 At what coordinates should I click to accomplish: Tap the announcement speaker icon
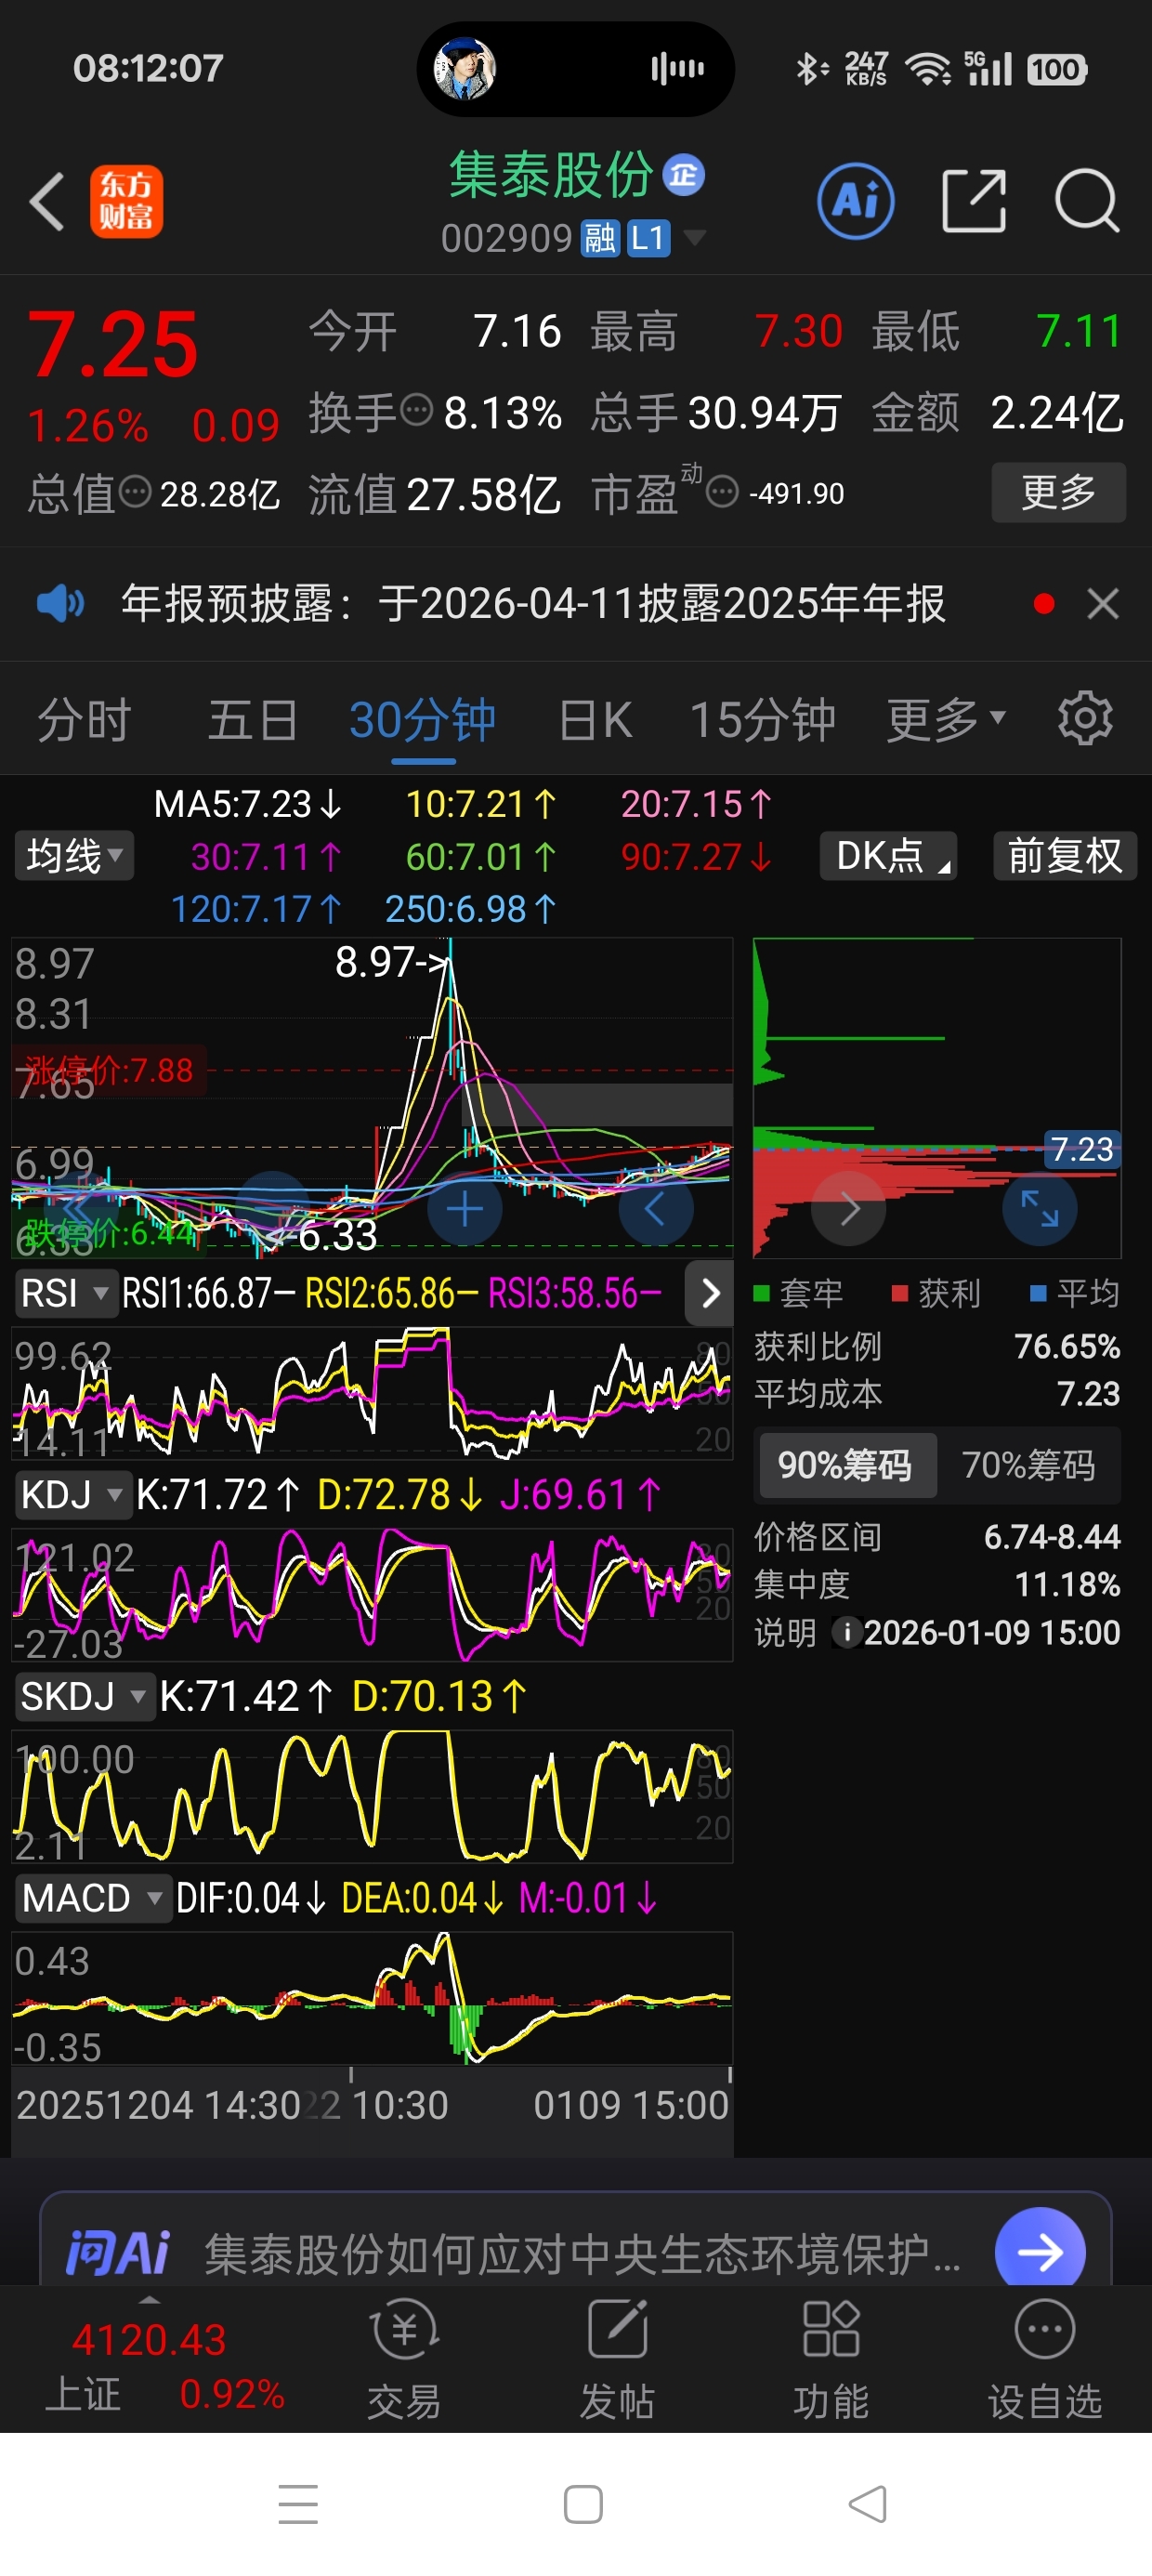coord(60,604)
